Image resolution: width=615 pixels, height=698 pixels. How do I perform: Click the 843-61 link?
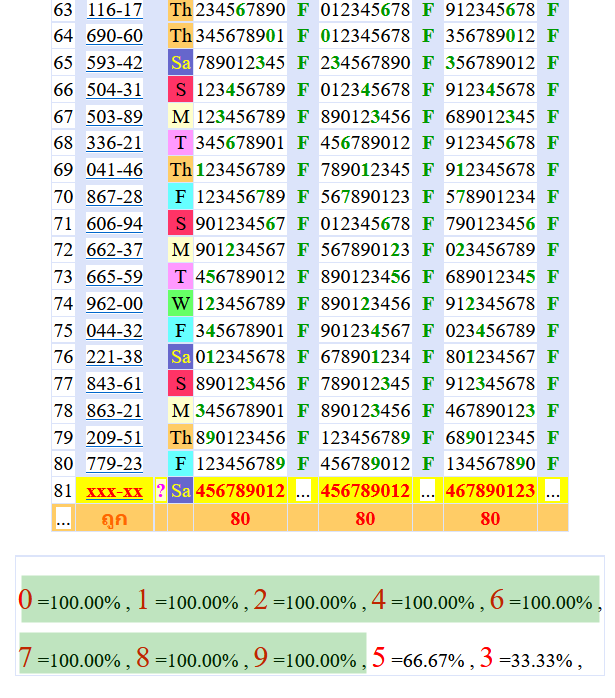pyautogui.click(x=114, y=384)
